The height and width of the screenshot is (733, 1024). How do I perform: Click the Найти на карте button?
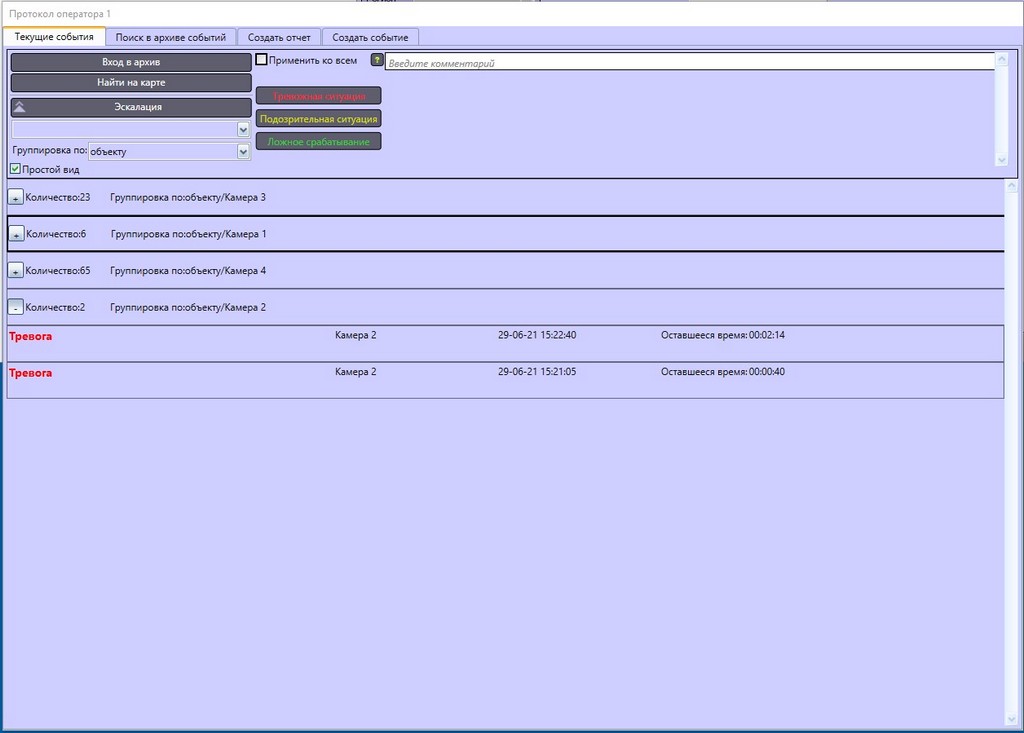(x=131, y=83)
